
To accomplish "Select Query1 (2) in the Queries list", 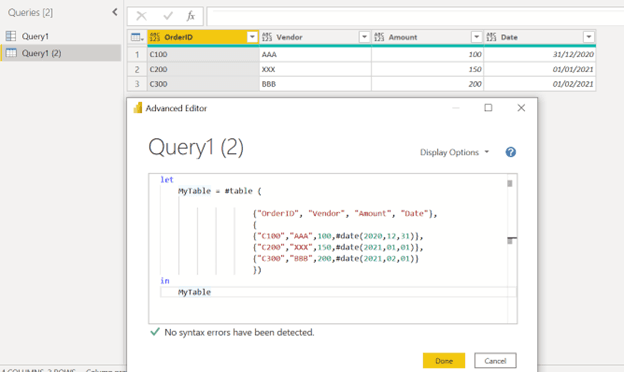I will 60,53.
